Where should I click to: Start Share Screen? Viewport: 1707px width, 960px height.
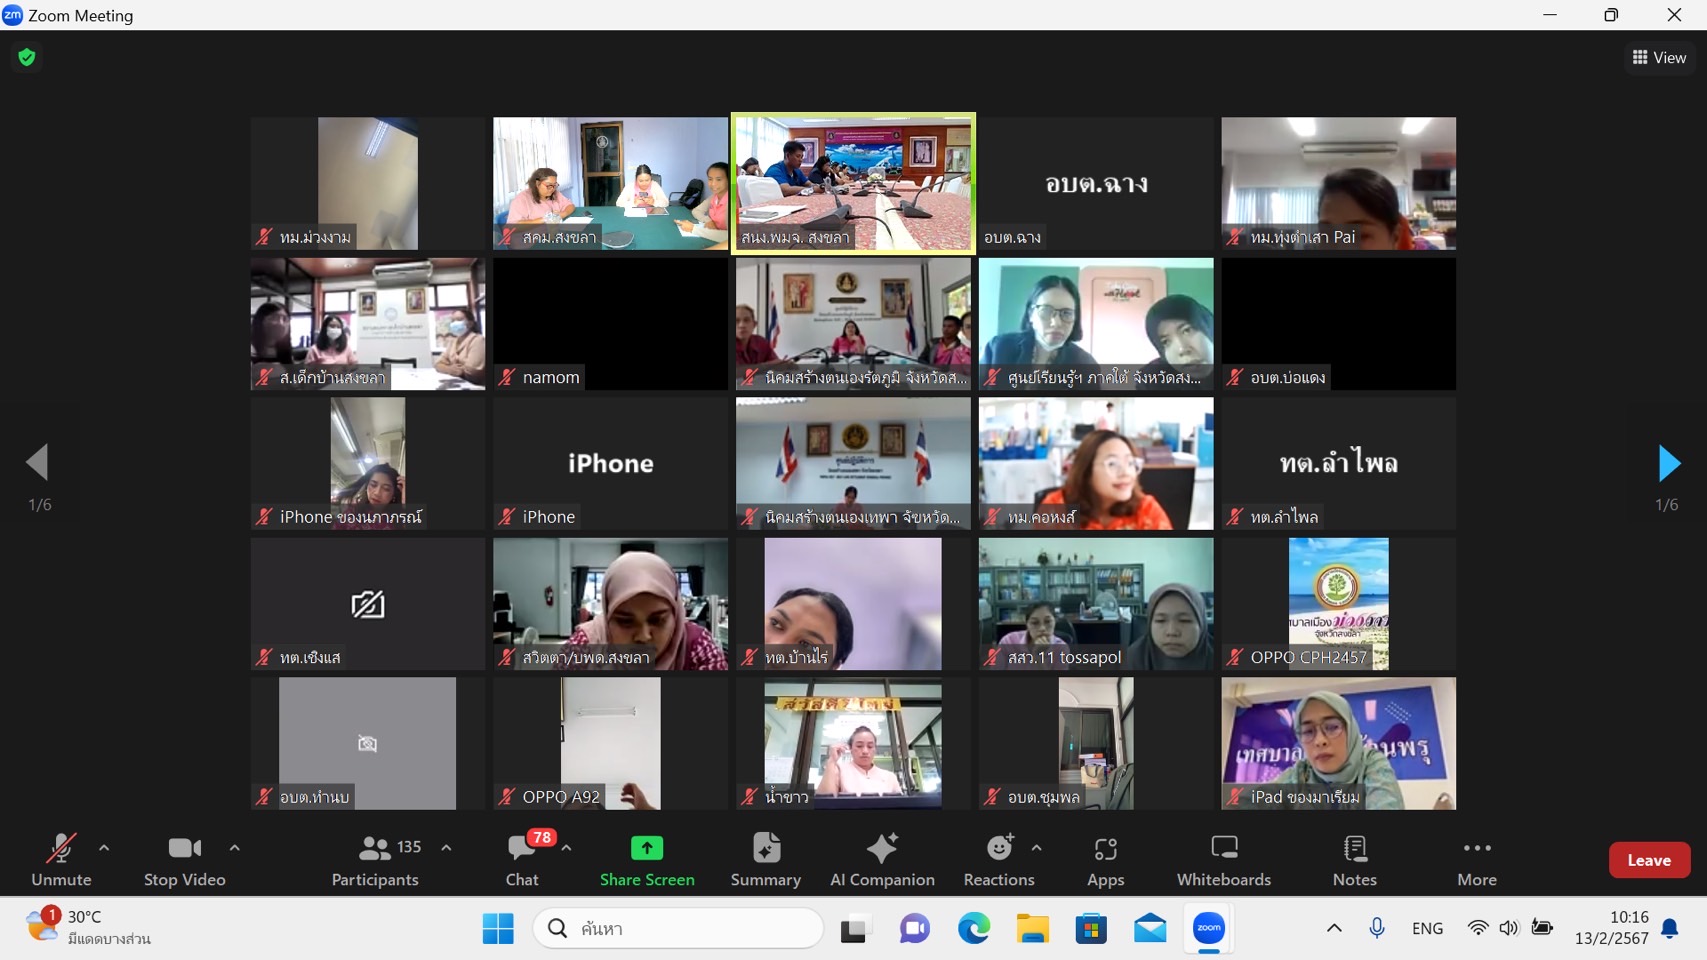[x=647, y=860]
